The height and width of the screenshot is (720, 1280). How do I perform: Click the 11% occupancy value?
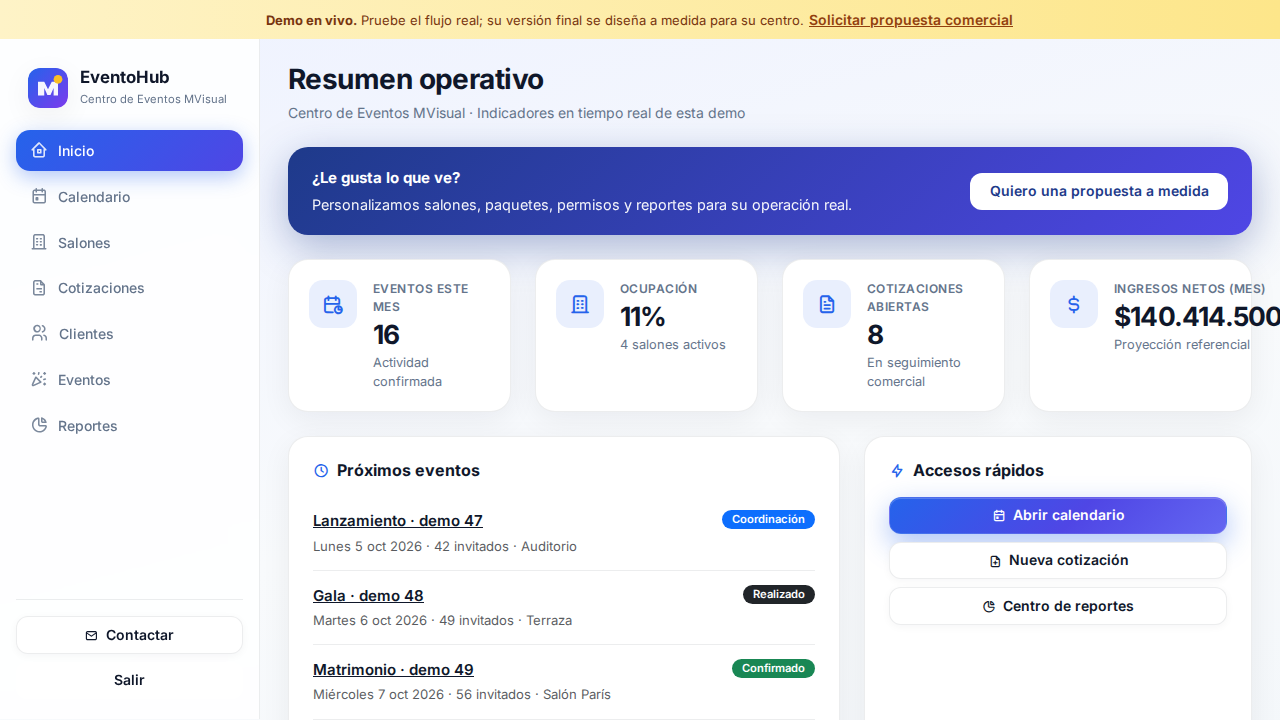click(x=643, y=316)
